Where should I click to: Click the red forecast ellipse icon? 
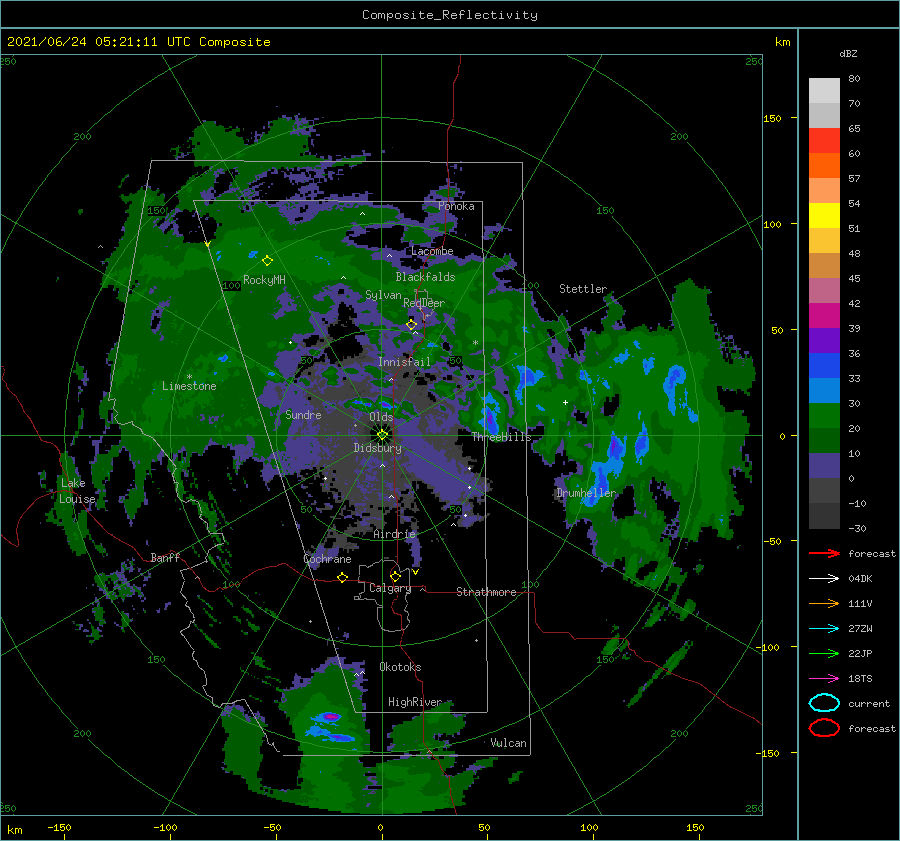[824, 728]
